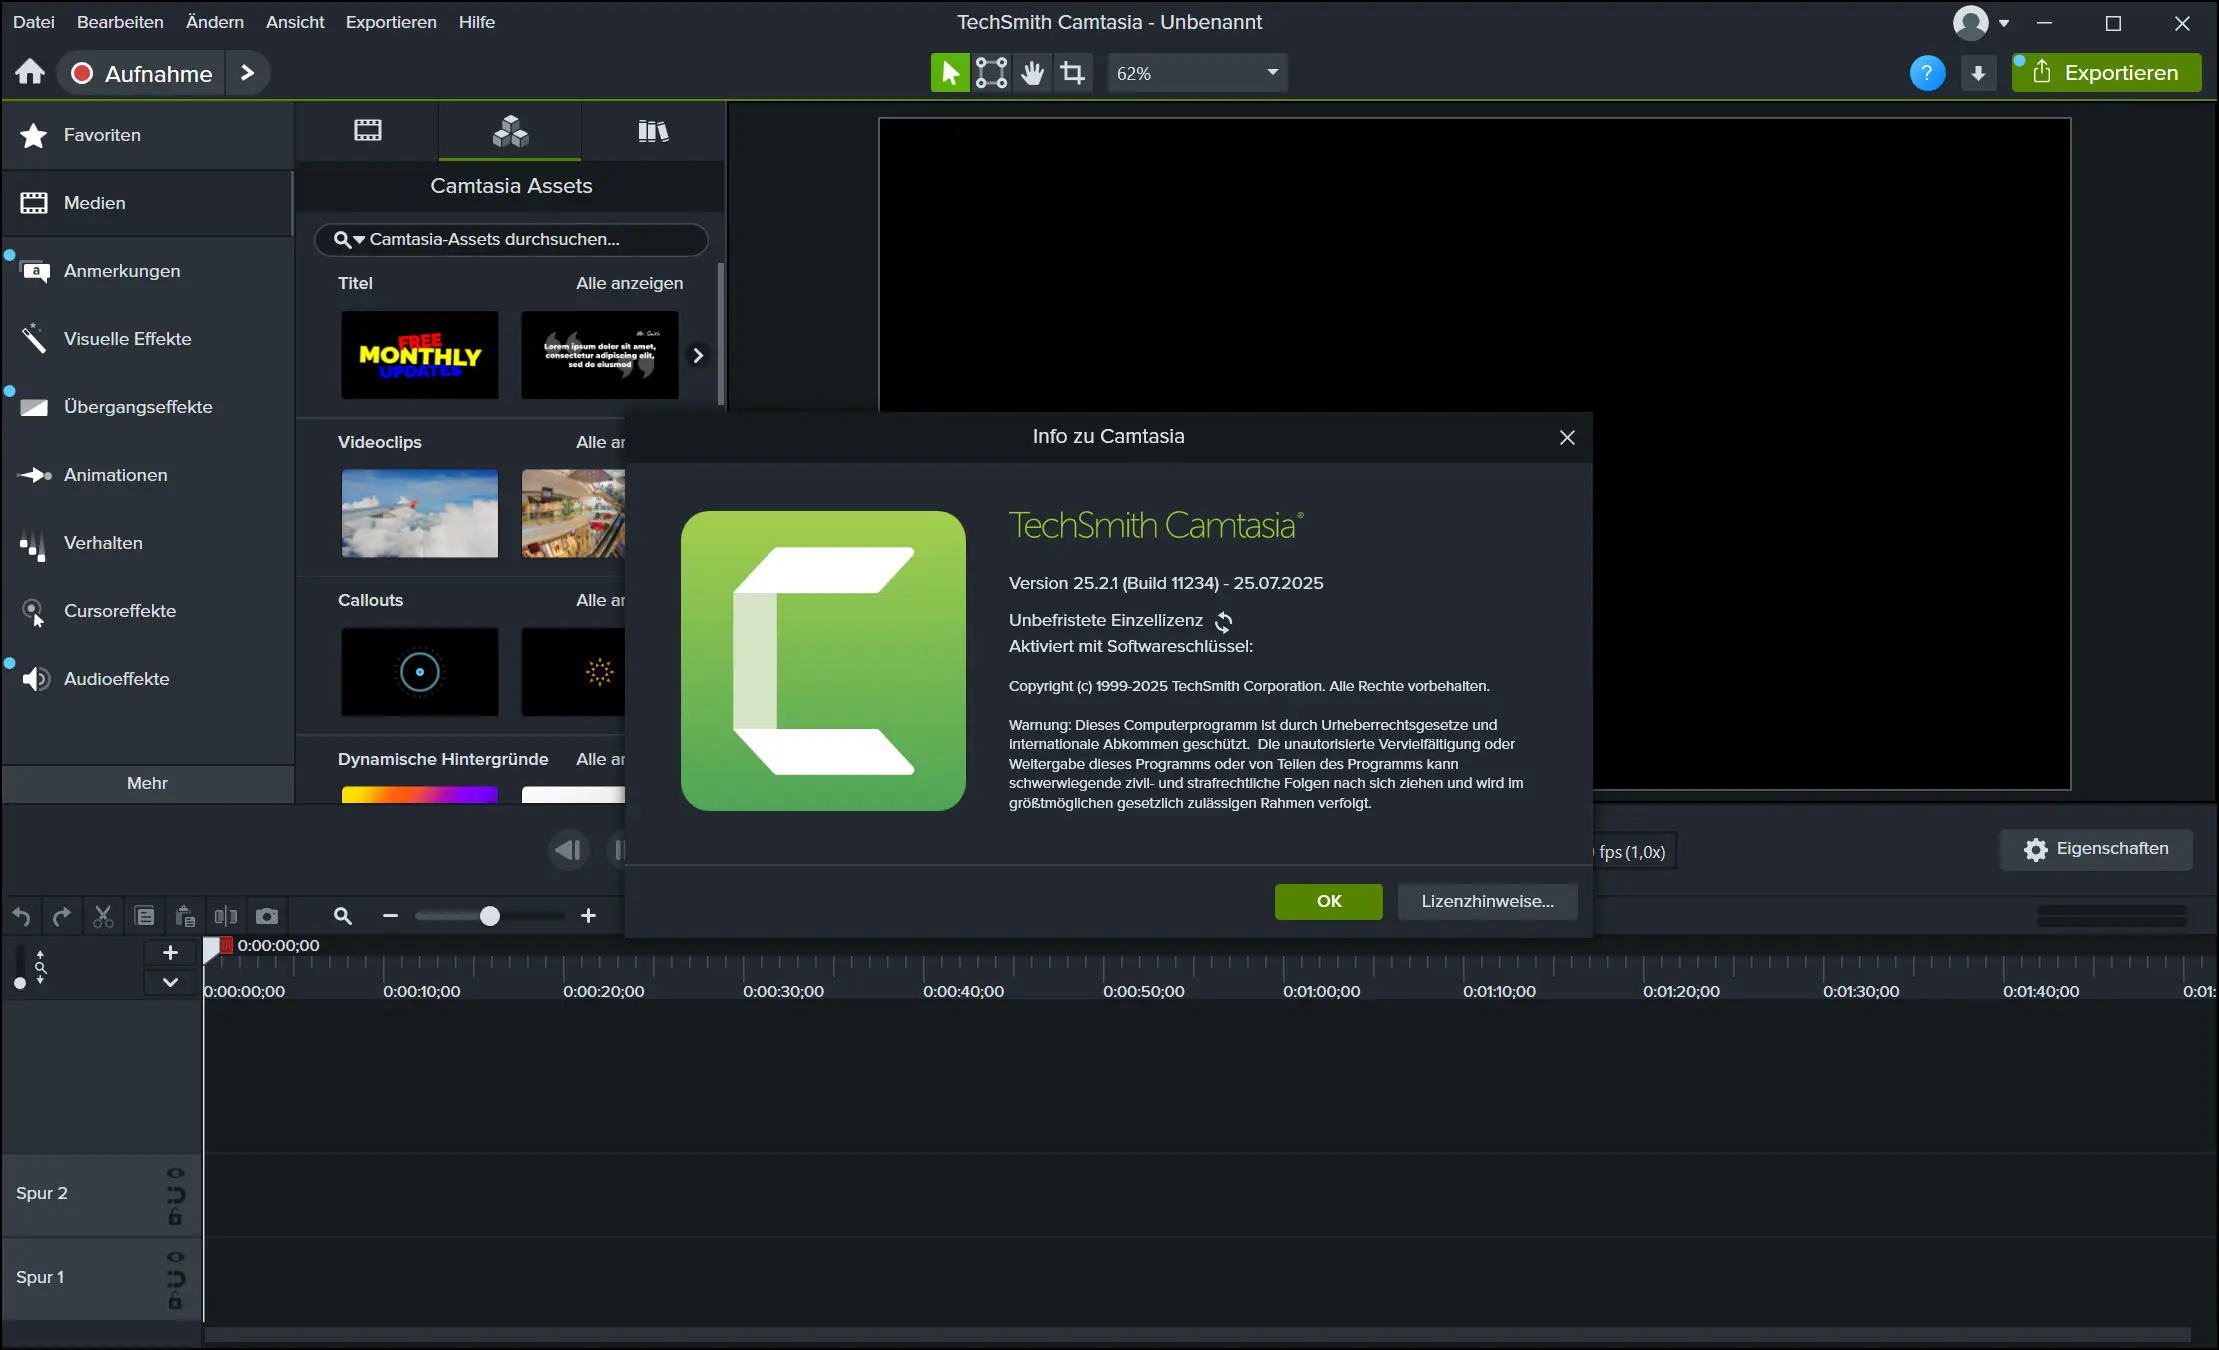Expand the user account dropdown arrow
Screen dimensions: 2219x1350
click(2004, 23)
